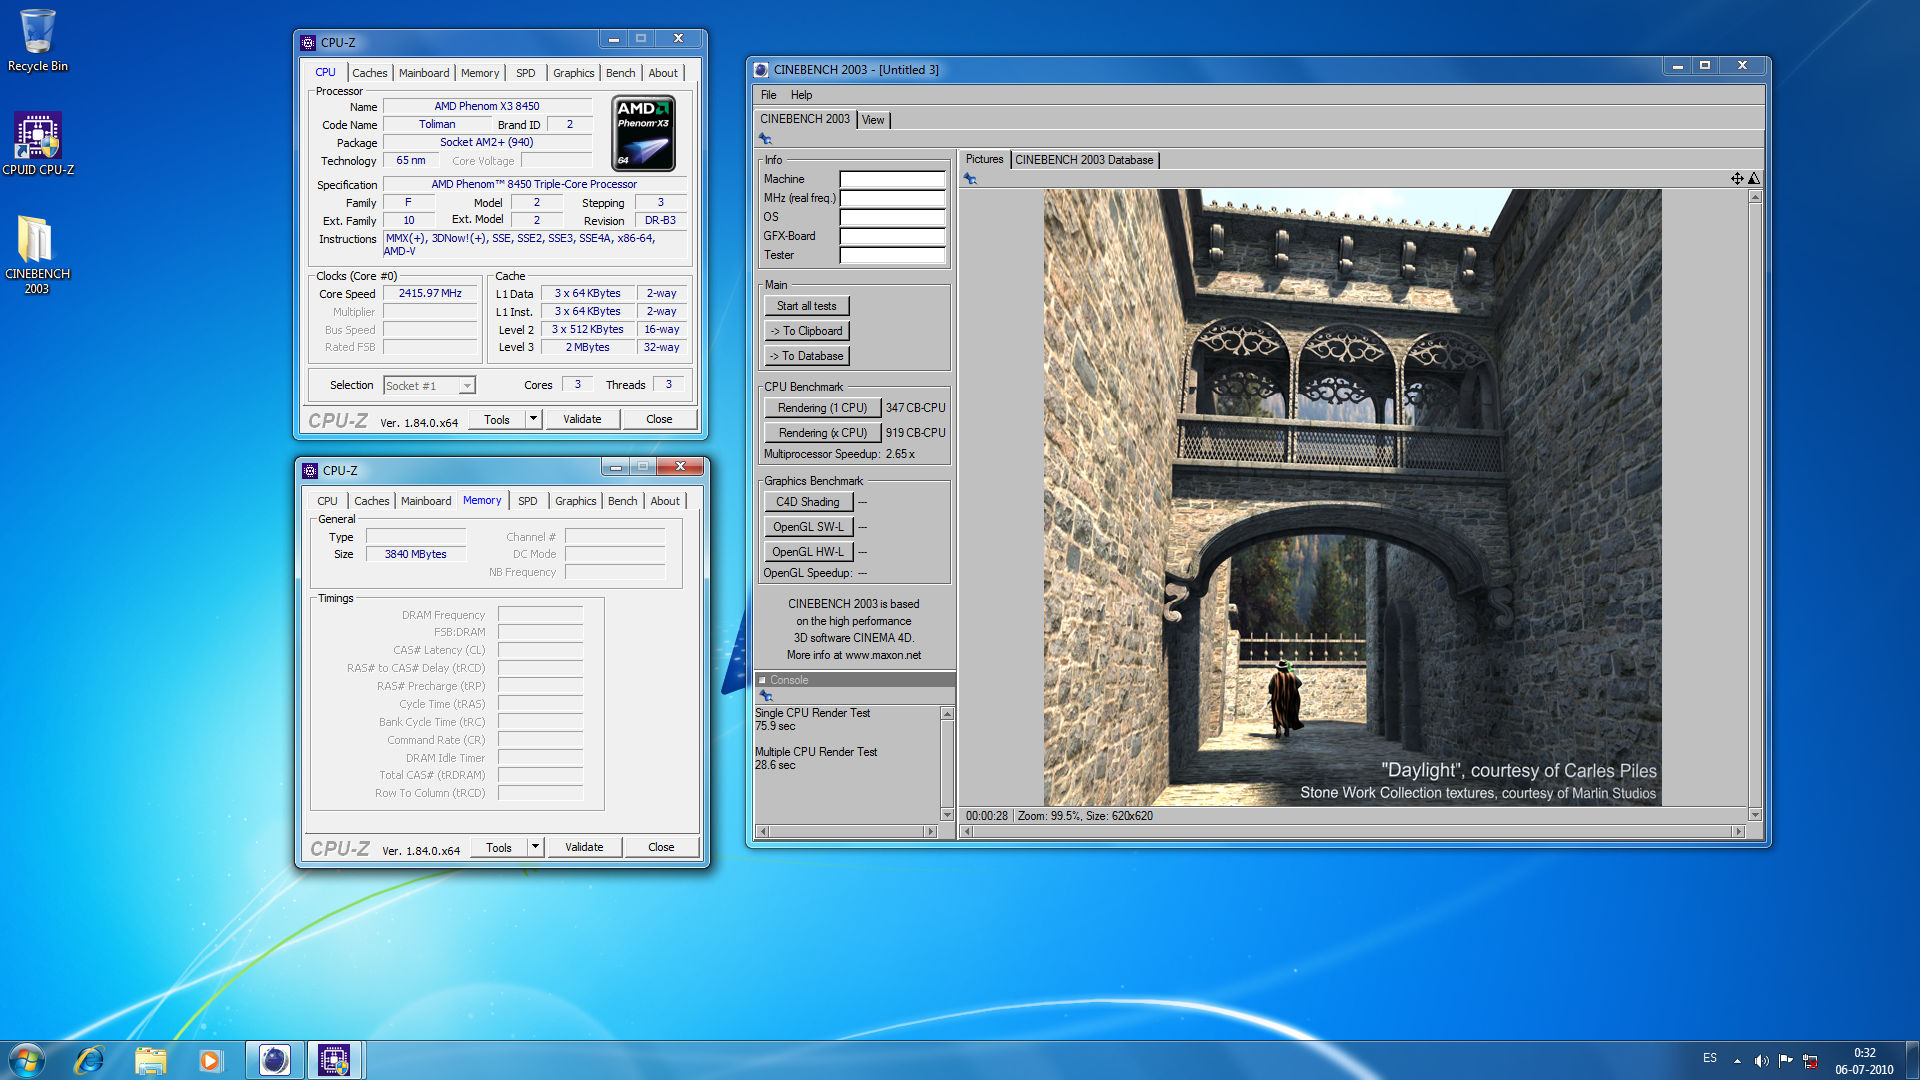Open Bench tab in lower CPU-Z
Screen dimensions: 1920x1080
(622, 501)
